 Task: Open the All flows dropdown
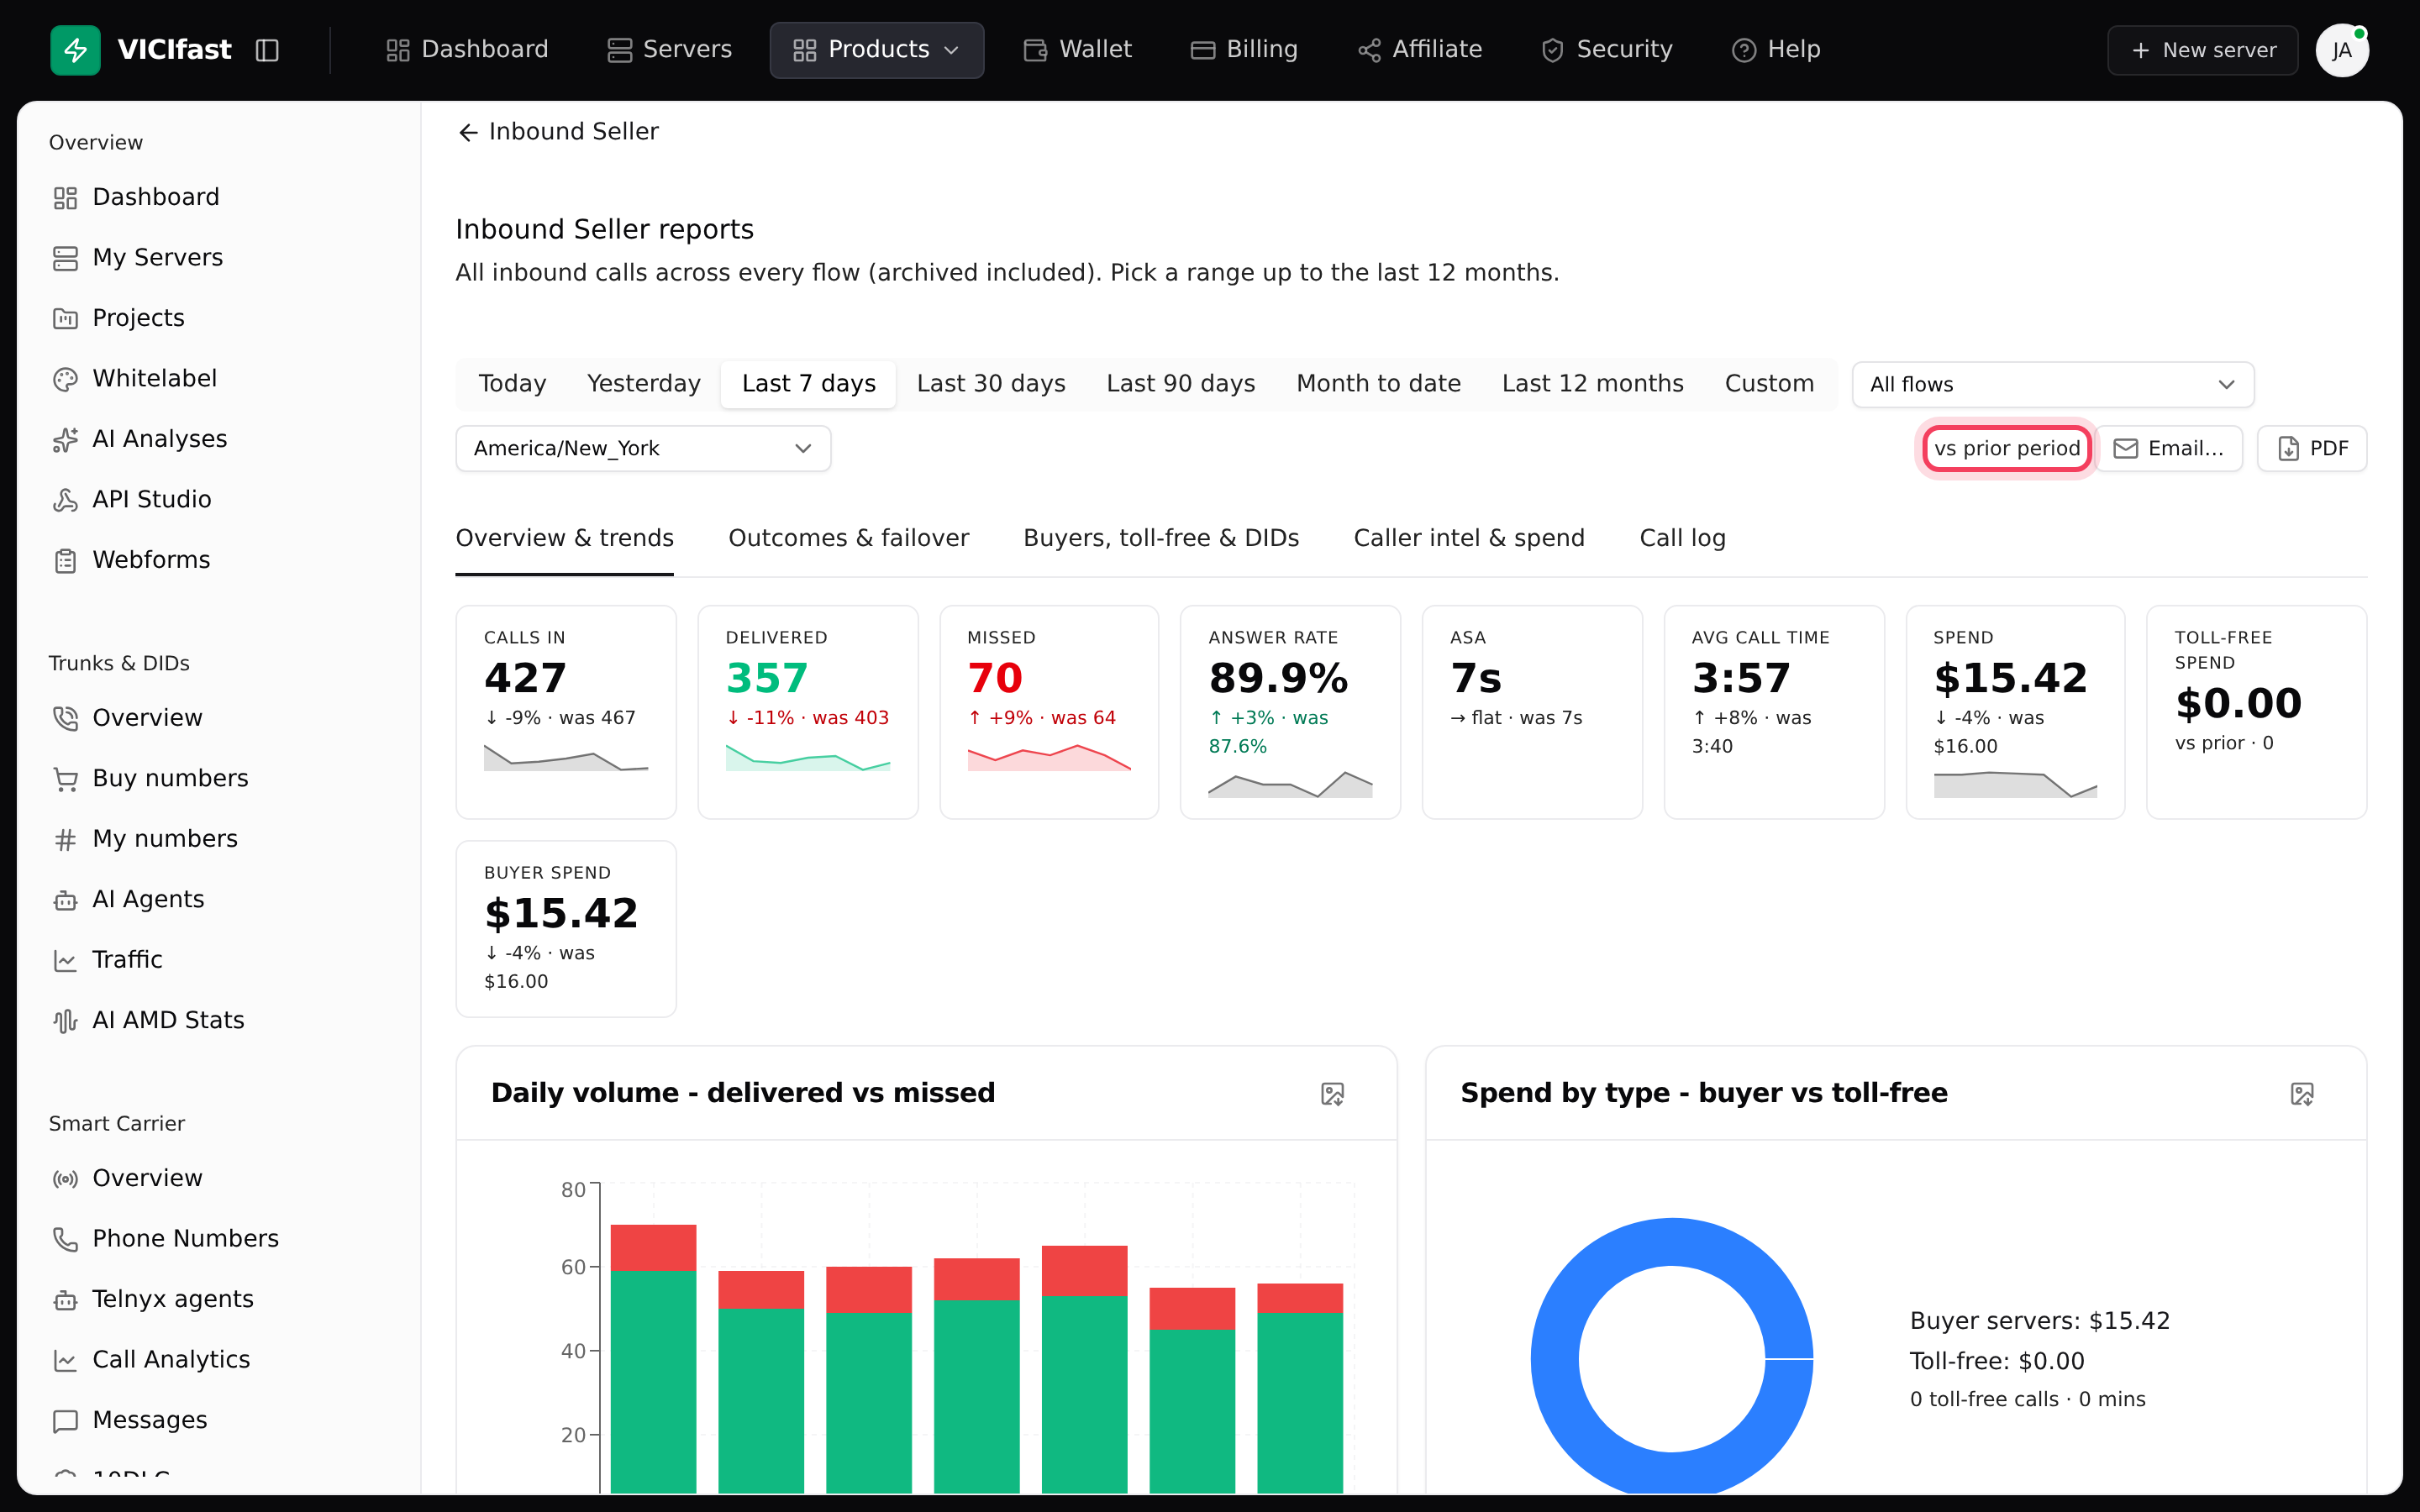pos(2052,385)
